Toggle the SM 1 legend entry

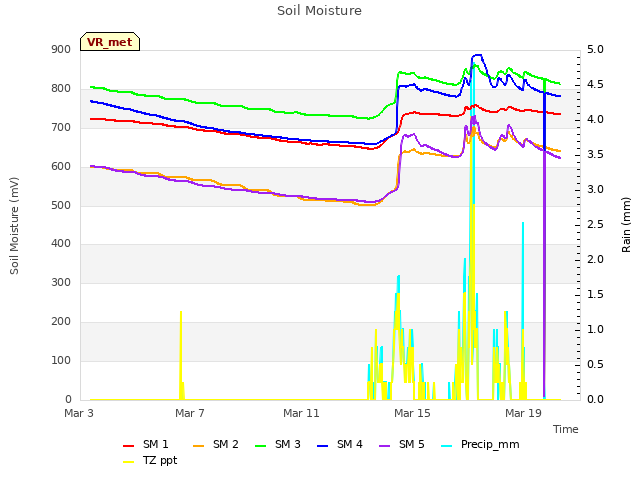point(146,444)
